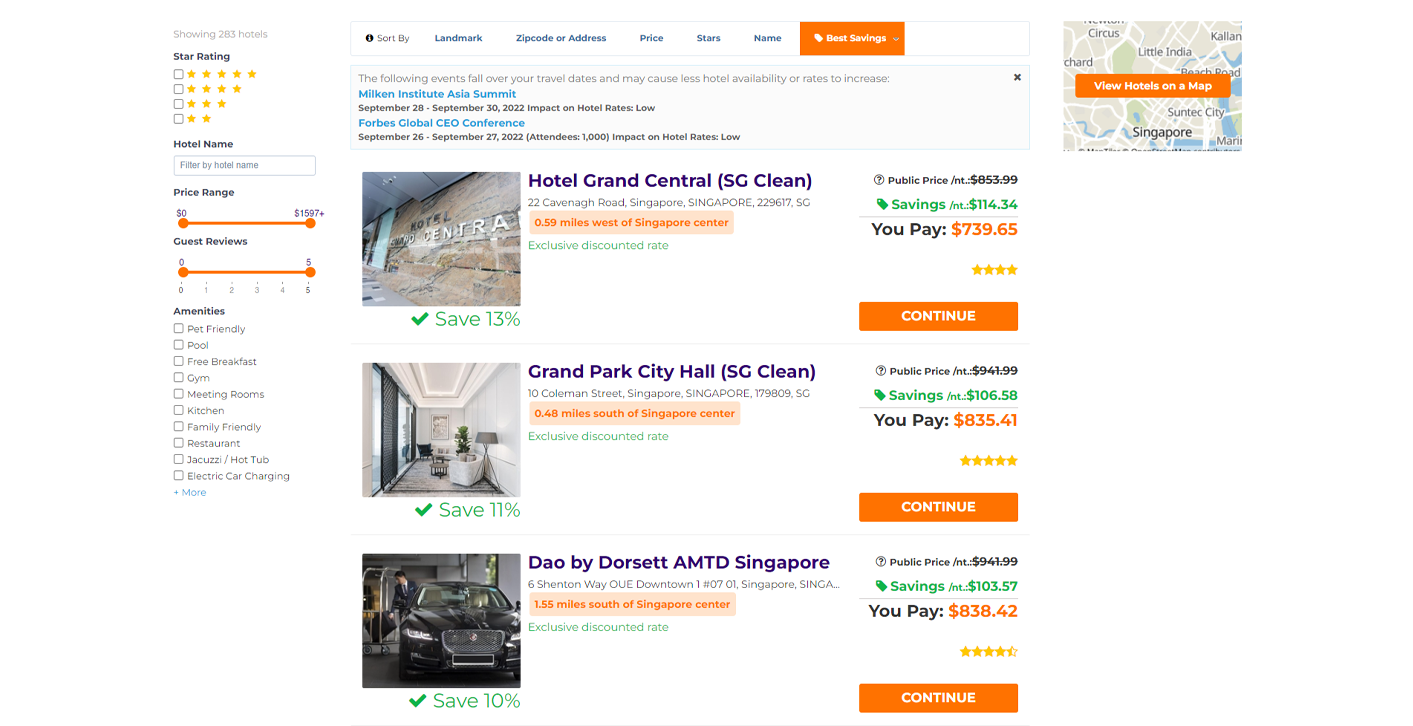Expand amenities with + More
Image resolution: width=1413 pixels, height=726 pixels.
tap(190, 492)
